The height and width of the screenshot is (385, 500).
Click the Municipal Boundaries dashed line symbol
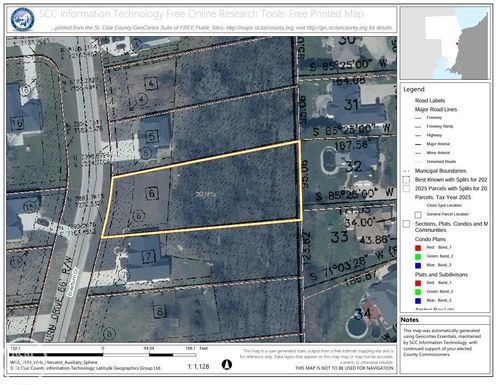click(406, 171)
